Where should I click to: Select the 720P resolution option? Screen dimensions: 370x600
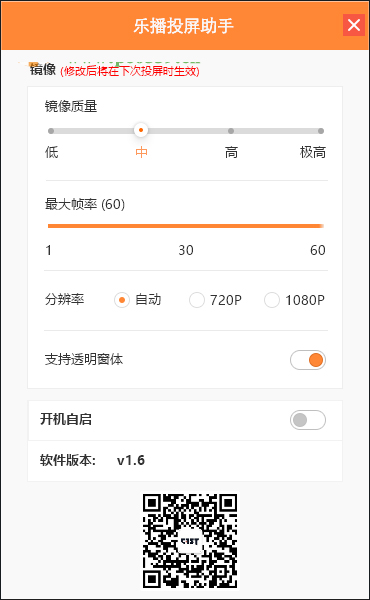click(197, 300)
